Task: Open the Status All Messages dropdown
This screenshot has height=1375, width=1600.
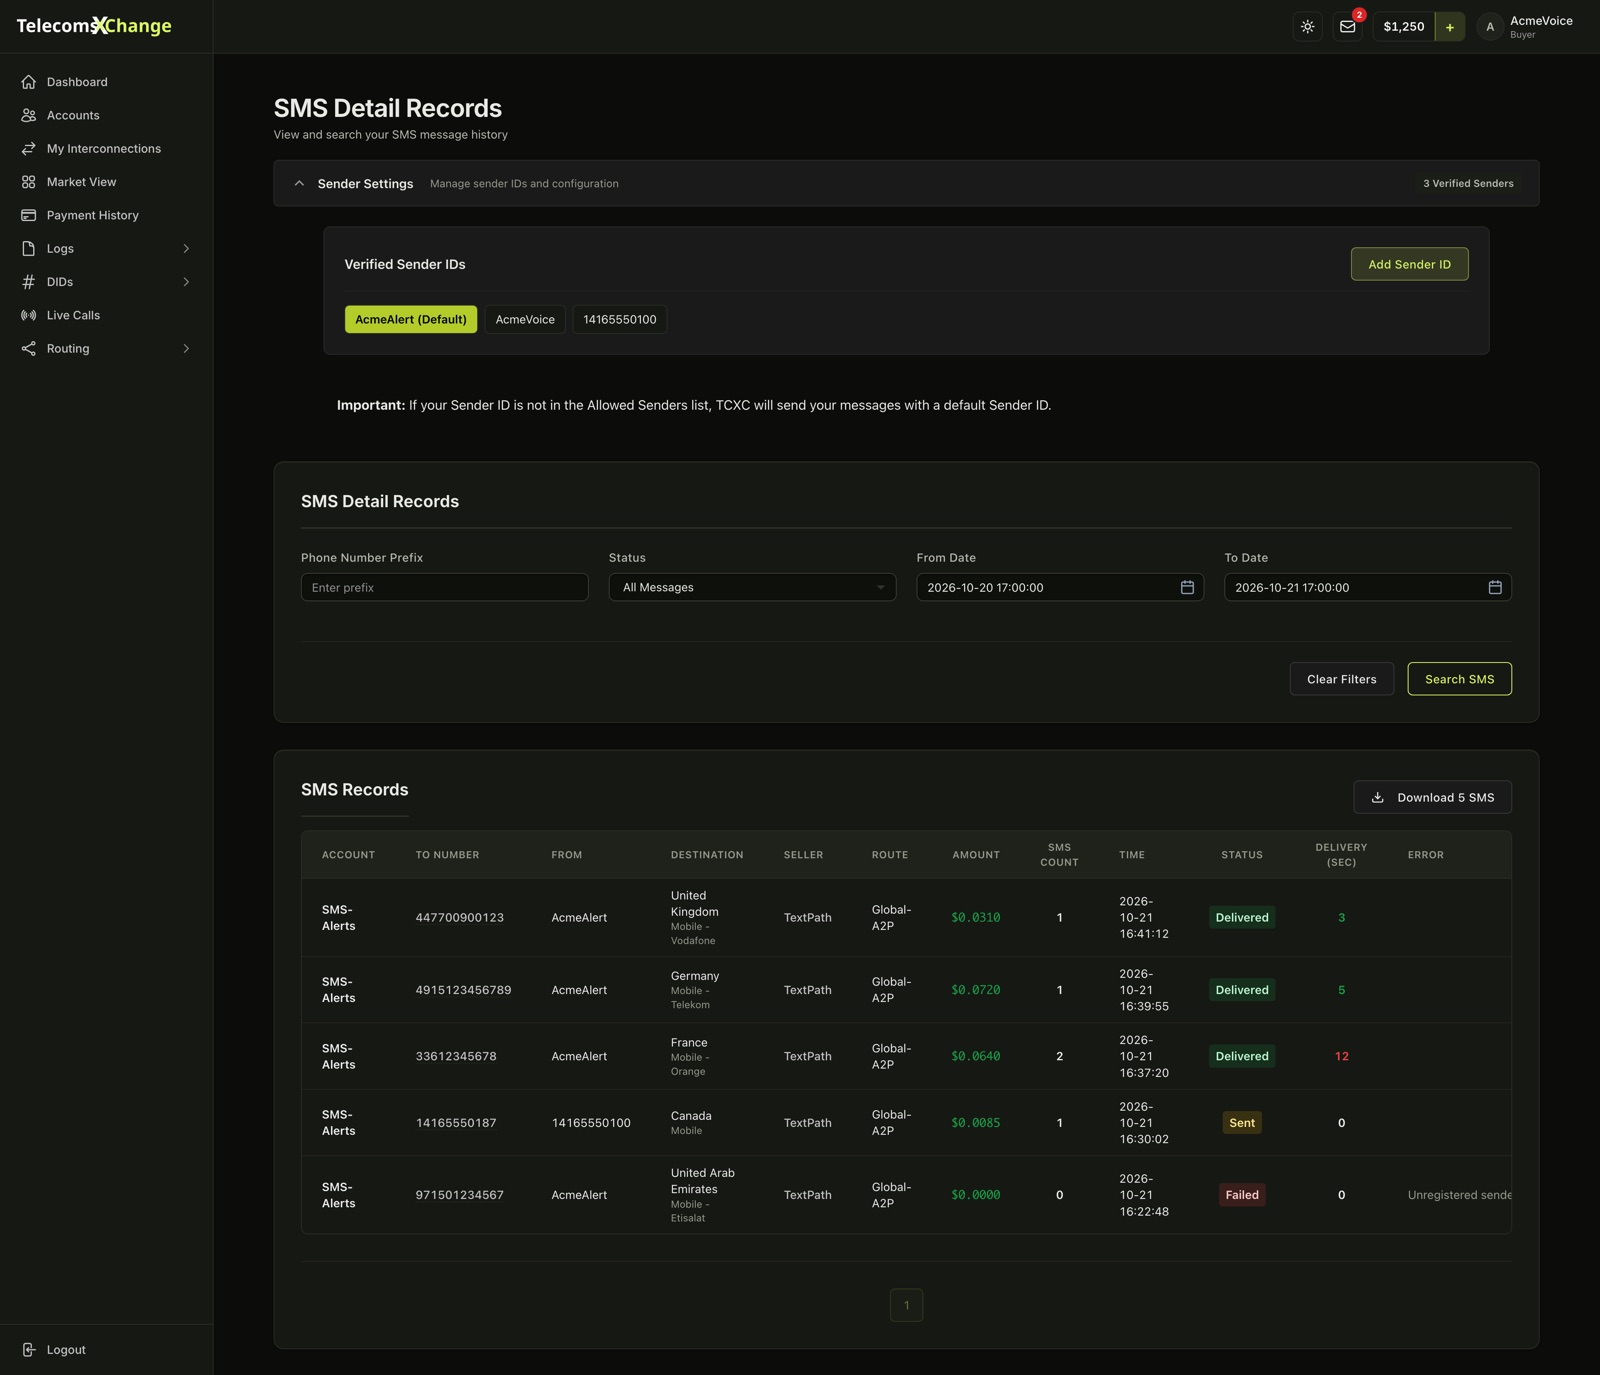Action: coord(752,587)
